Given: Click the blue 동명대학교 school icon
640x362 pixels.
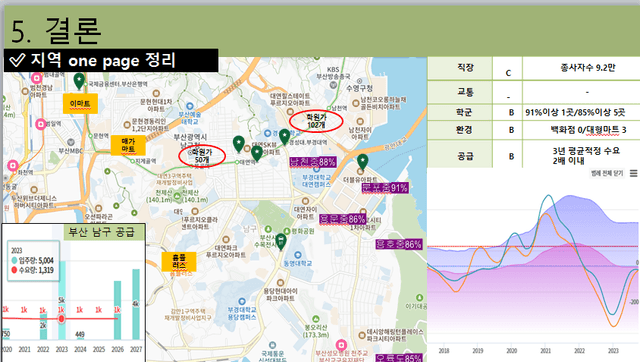Looking at the screenshot, I should coord(298,255).
